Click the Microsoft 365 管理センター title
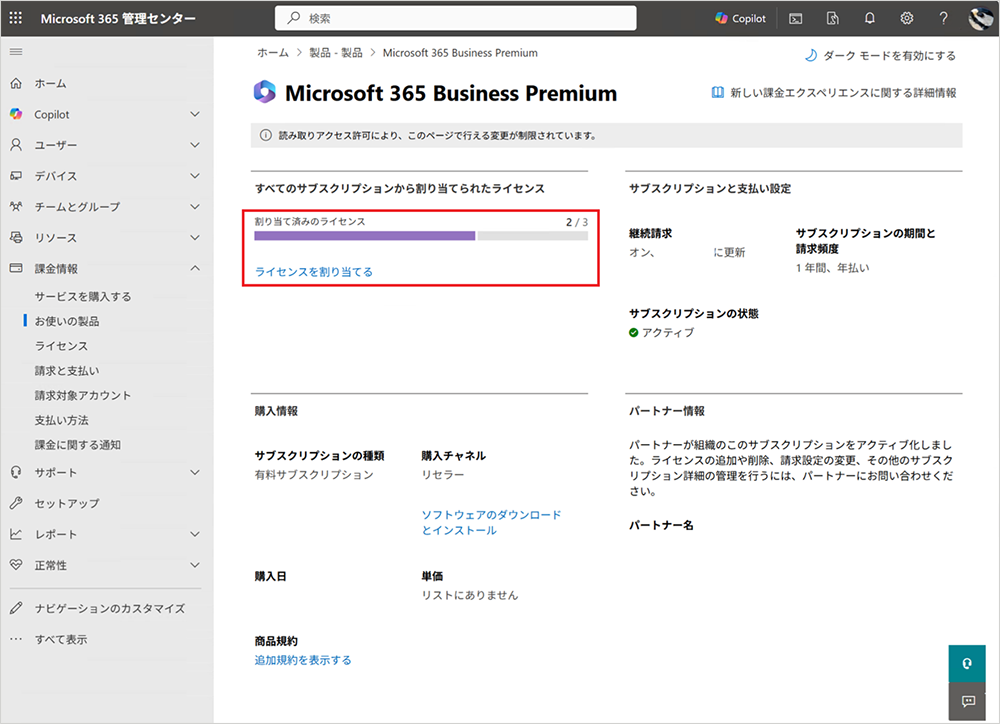1000x724 pixels. point(118,18)
